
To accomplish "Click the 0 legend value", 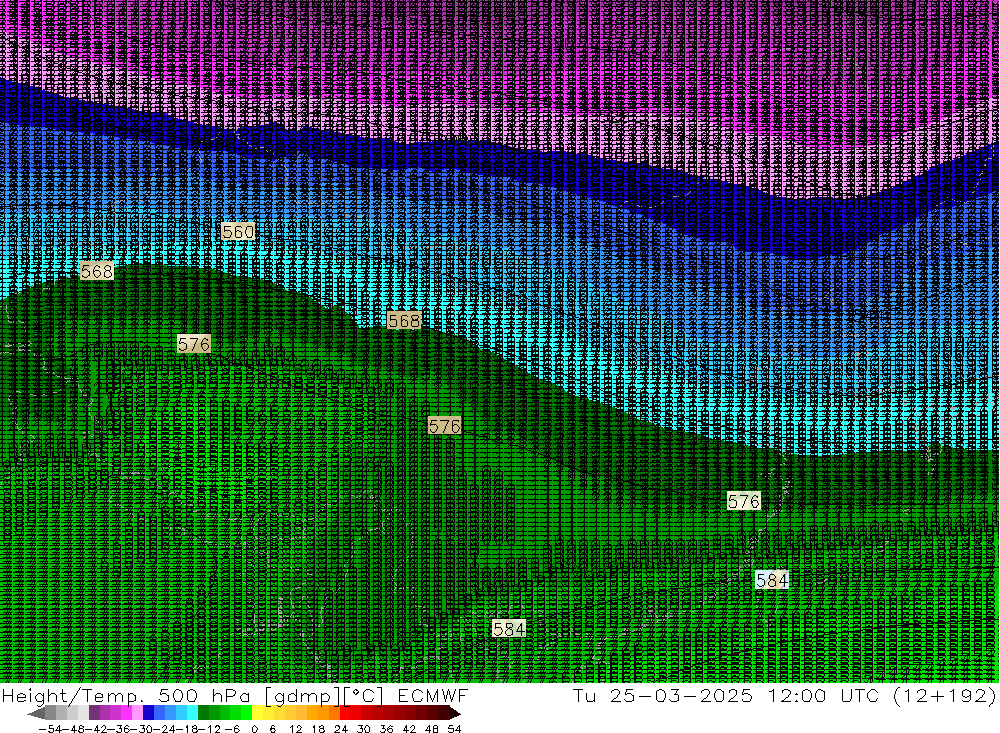I will (254, 729).
